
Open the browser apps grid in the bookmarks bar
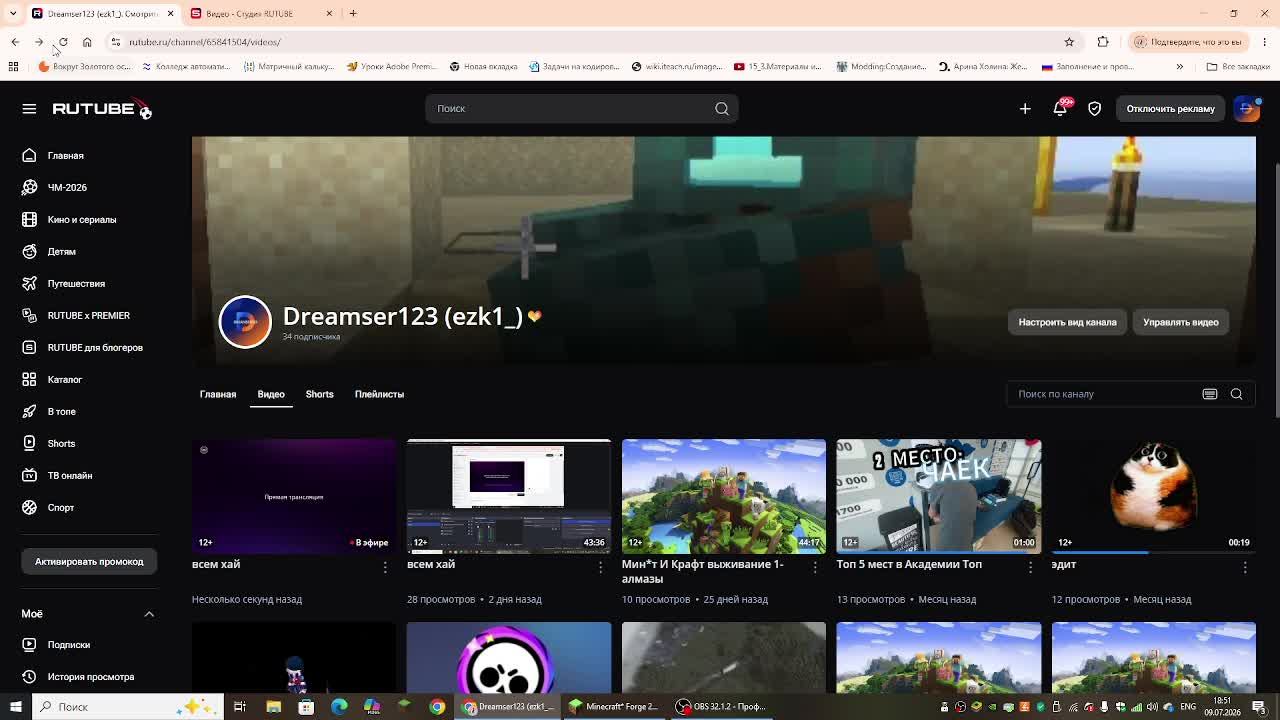click(x=13, y=67)
